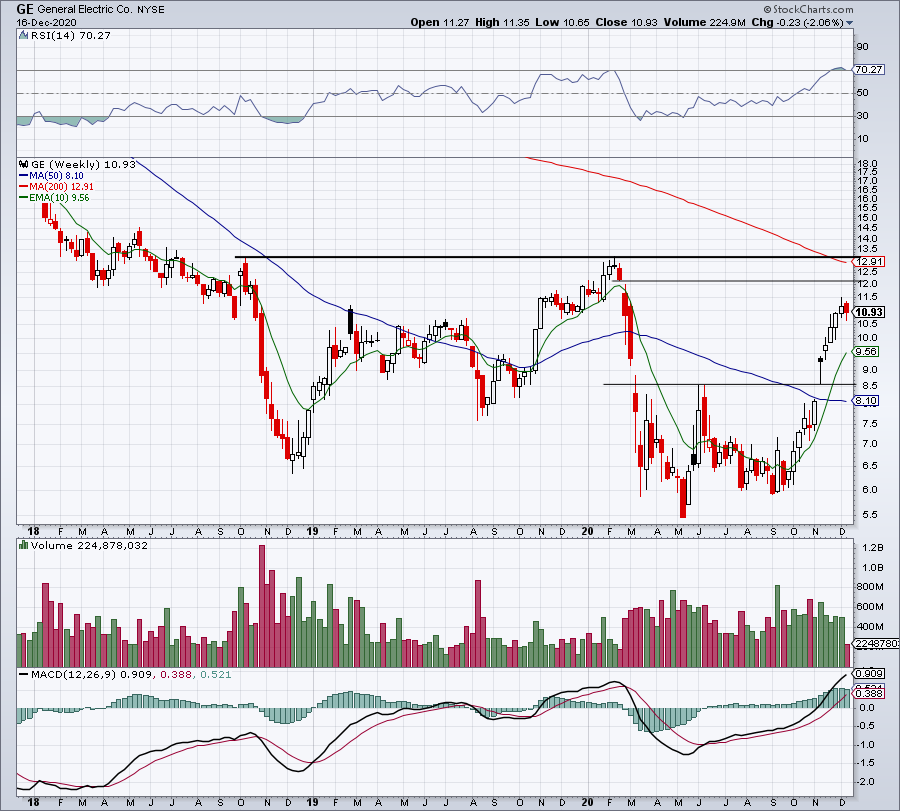The image size is (900, 811).
Task: Click the GE ticker symbol in header
Action: click(x=25, y=9)
